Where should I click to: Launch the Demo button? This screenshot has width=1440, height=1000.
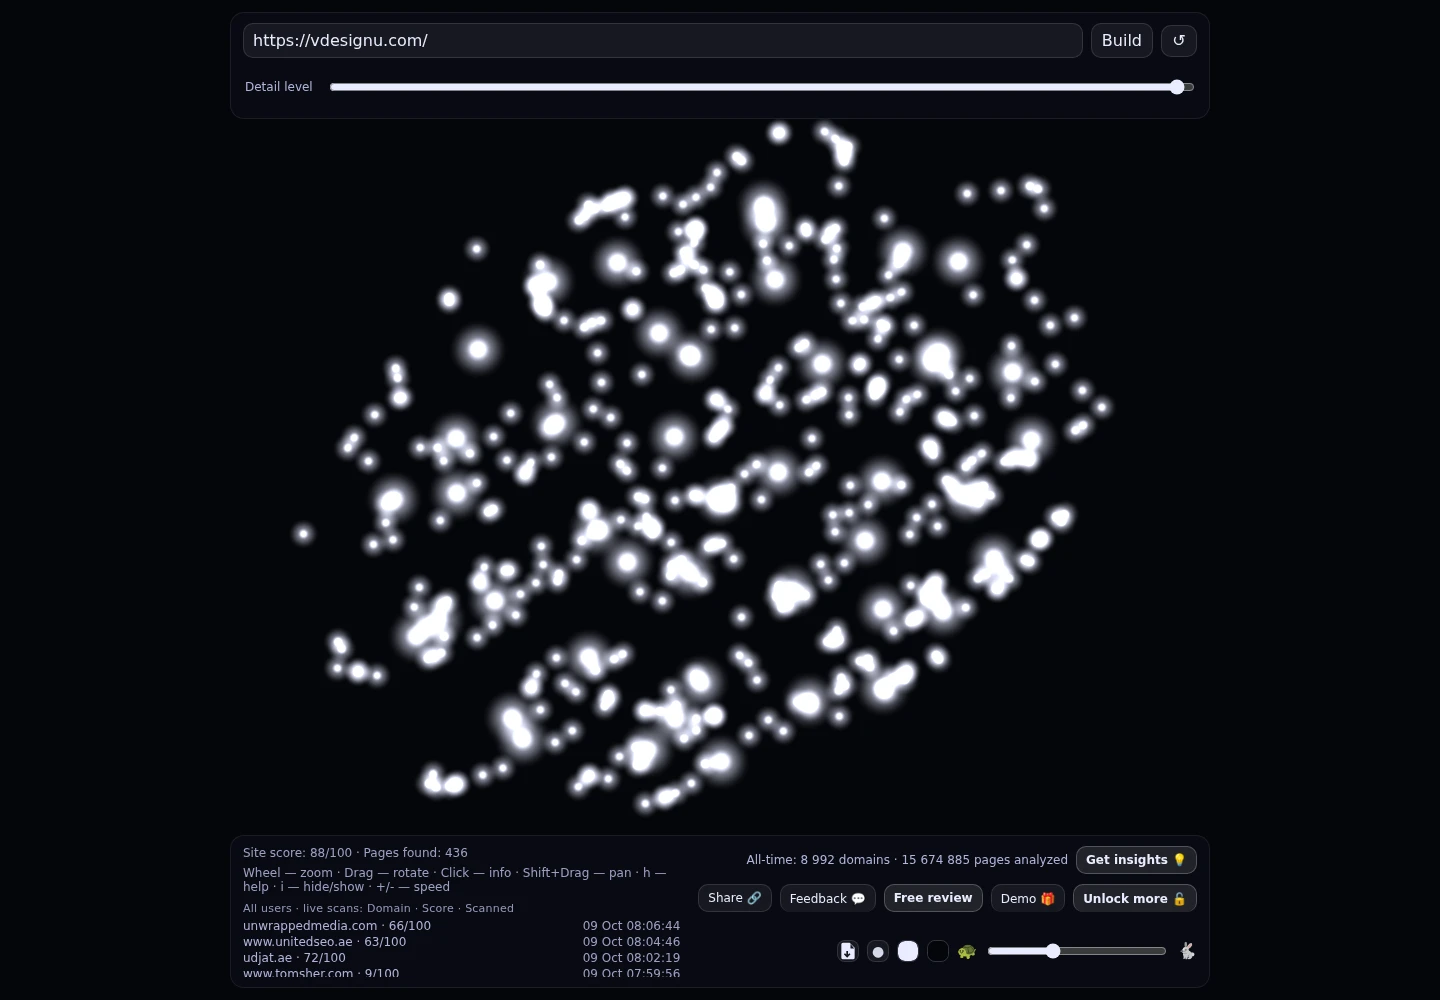(1028, 898)
